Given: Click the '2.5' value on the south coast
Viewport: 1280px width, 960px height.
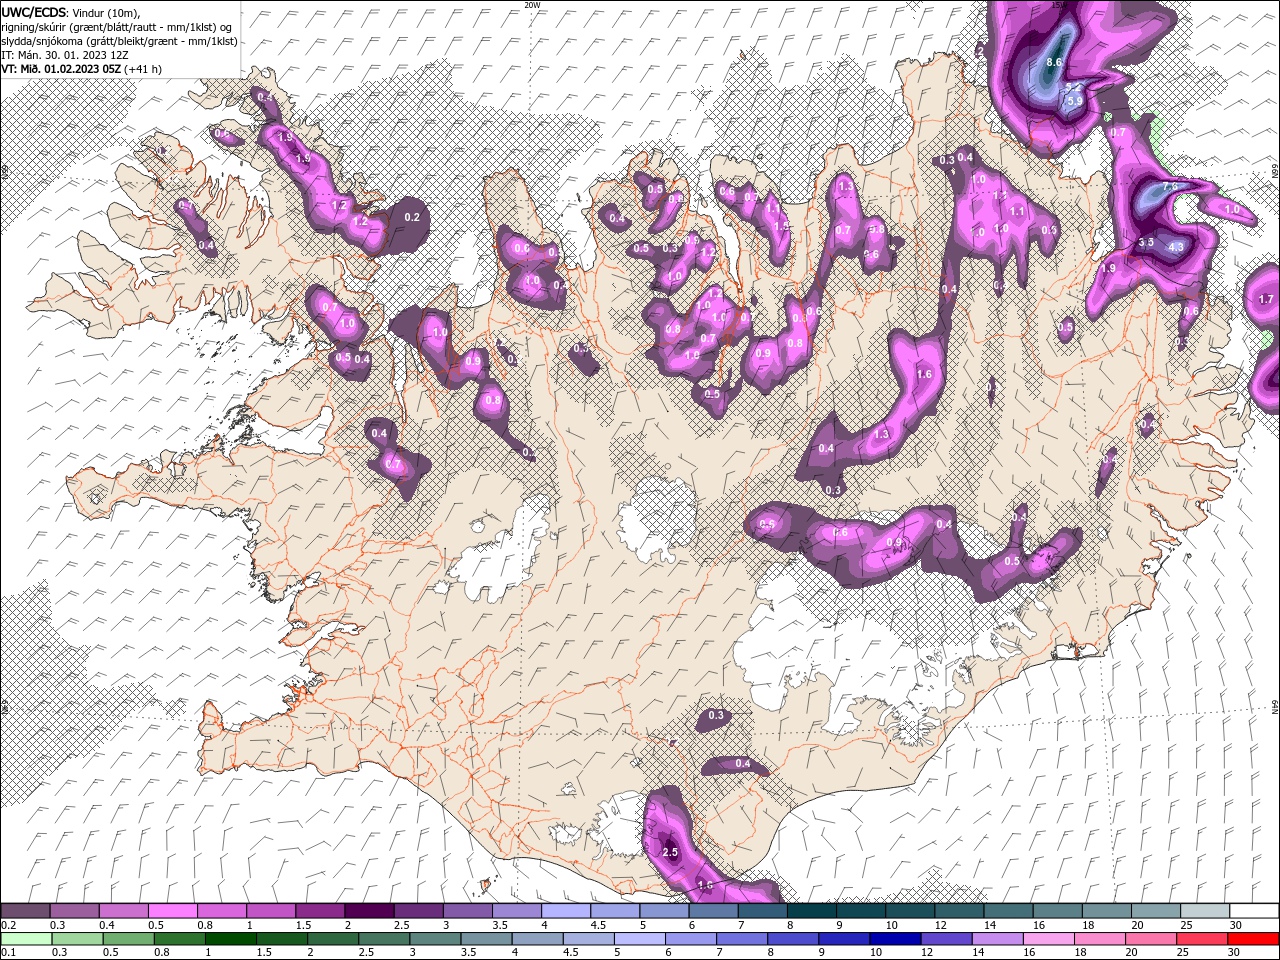Looking at the screenshot, I should (x=670, y=852).
